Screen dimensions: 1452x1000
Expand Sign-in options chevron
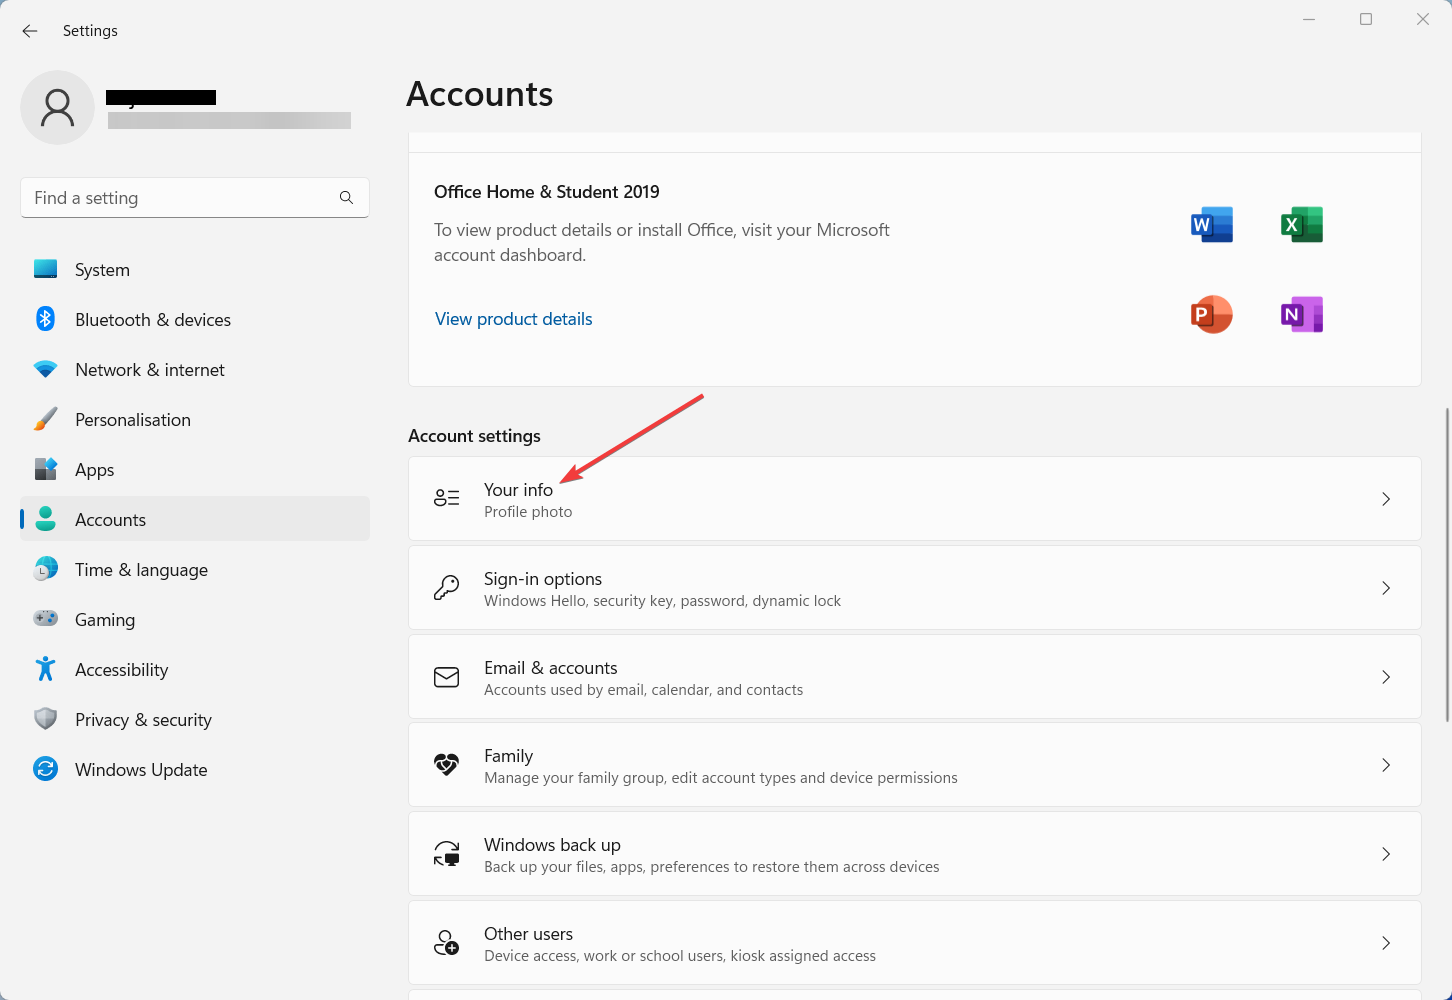pos(1386,588)
